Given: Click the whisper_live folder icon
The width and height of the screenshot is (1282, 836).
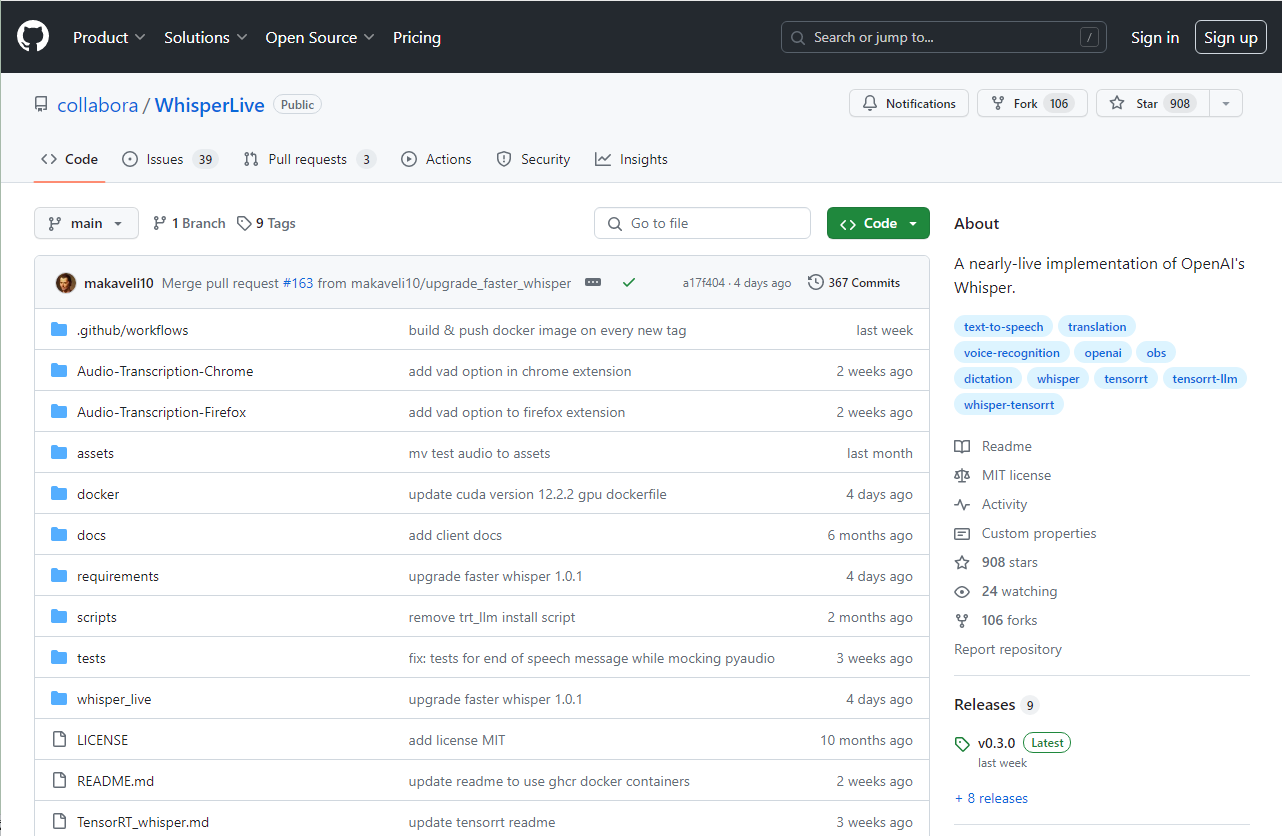Looking at the screenshot, I should pos(59,699).
